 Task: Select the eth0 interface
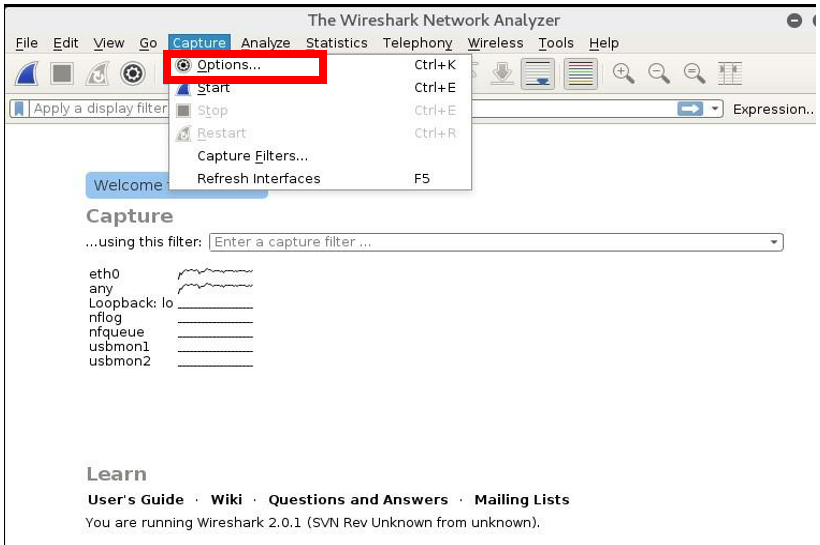click(104, 274)
